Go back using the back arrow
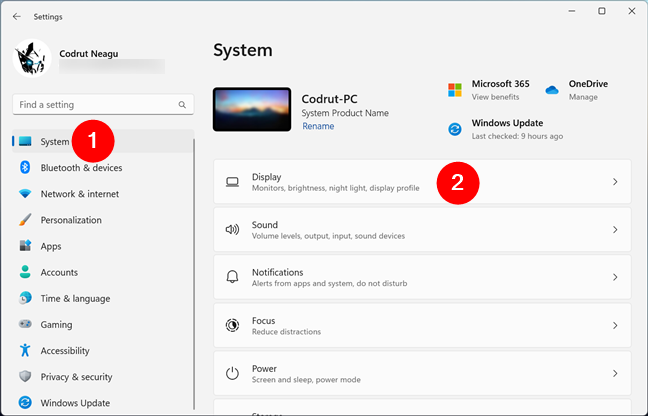The width and height of the screenshot is (648, 416). (x=17, y=16)
